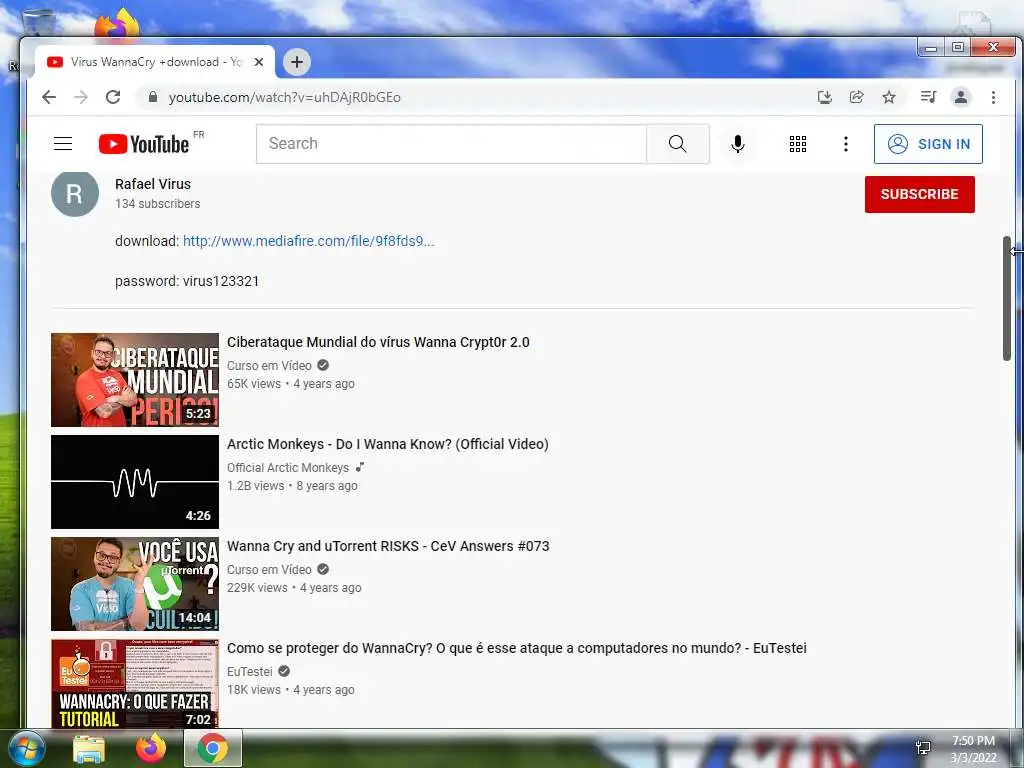1024x768 pixels.
Task: Open the mediafire download link
Action: coord(308,241)
